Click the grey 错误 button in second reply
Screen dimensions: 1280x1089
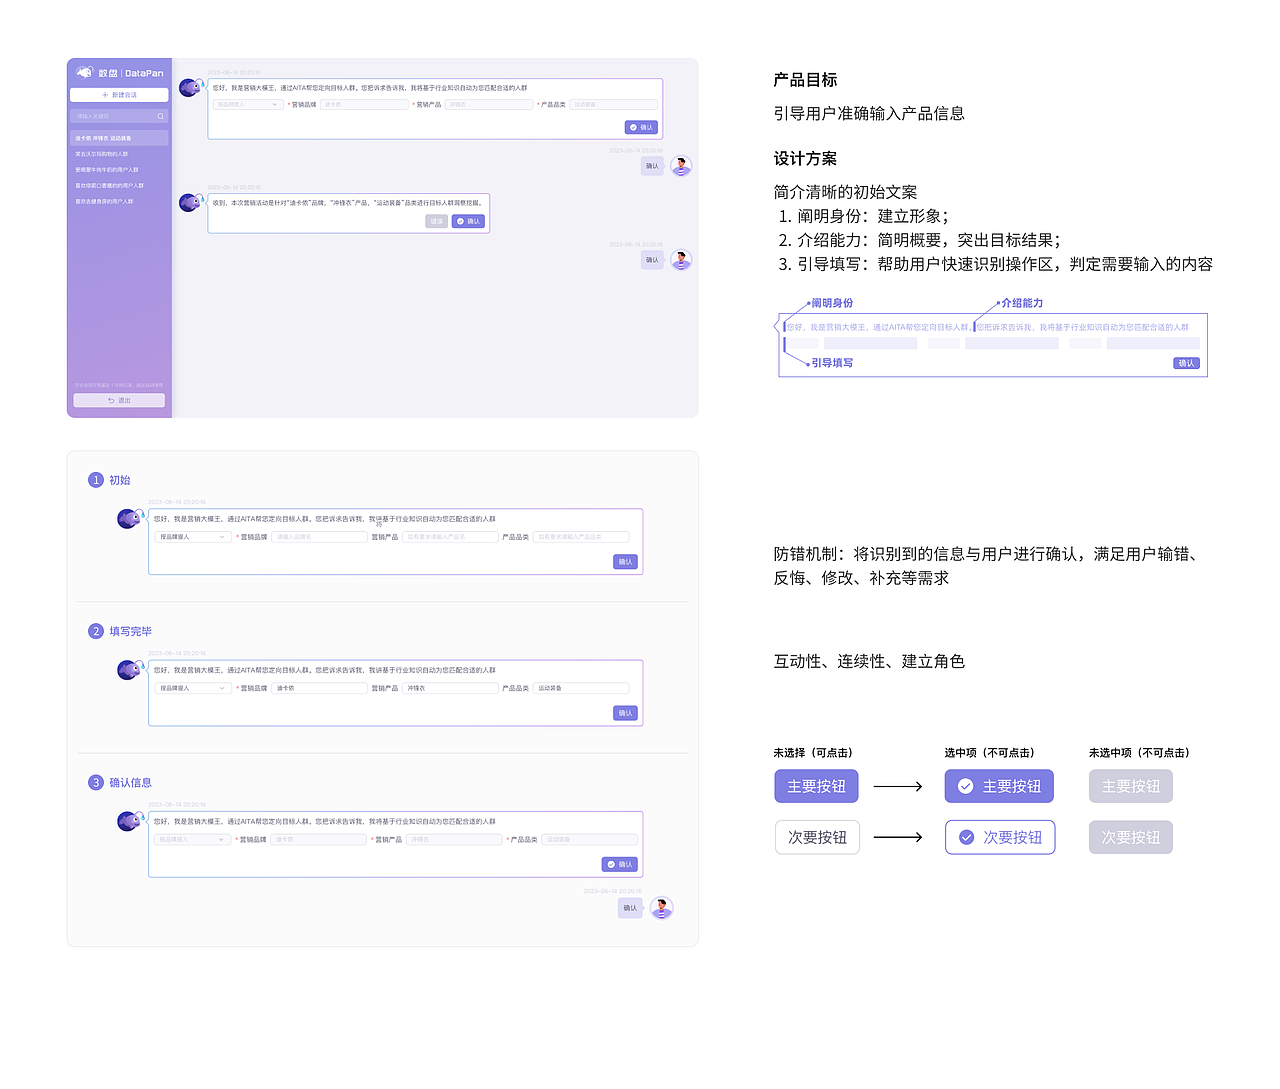coord(436,221)
